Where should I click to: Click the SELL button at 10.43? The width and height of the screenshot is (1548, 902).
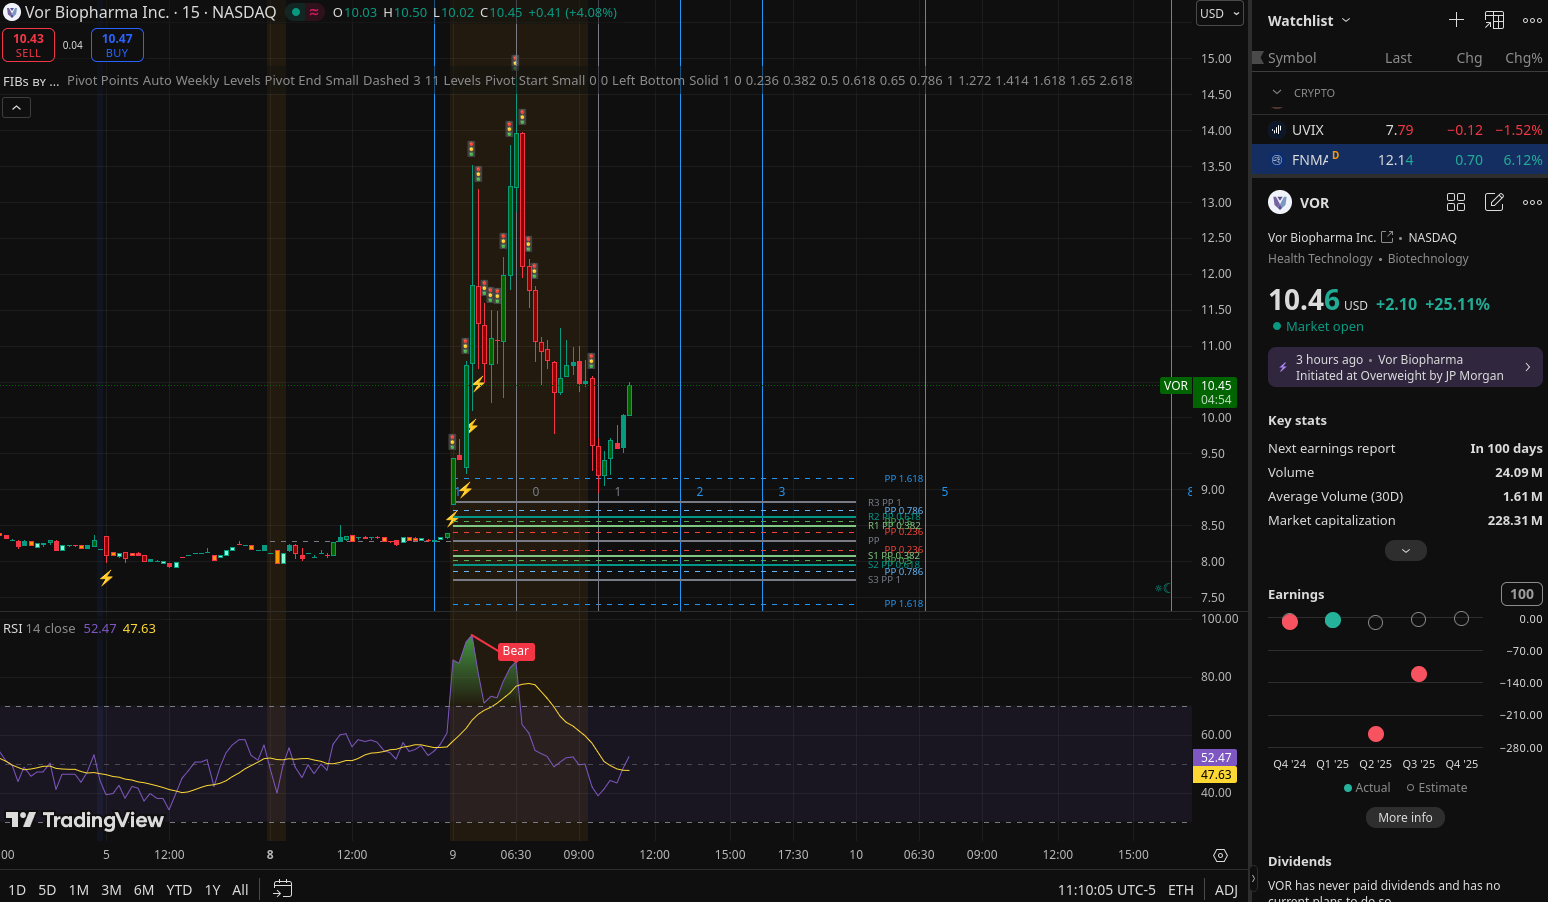28,45
